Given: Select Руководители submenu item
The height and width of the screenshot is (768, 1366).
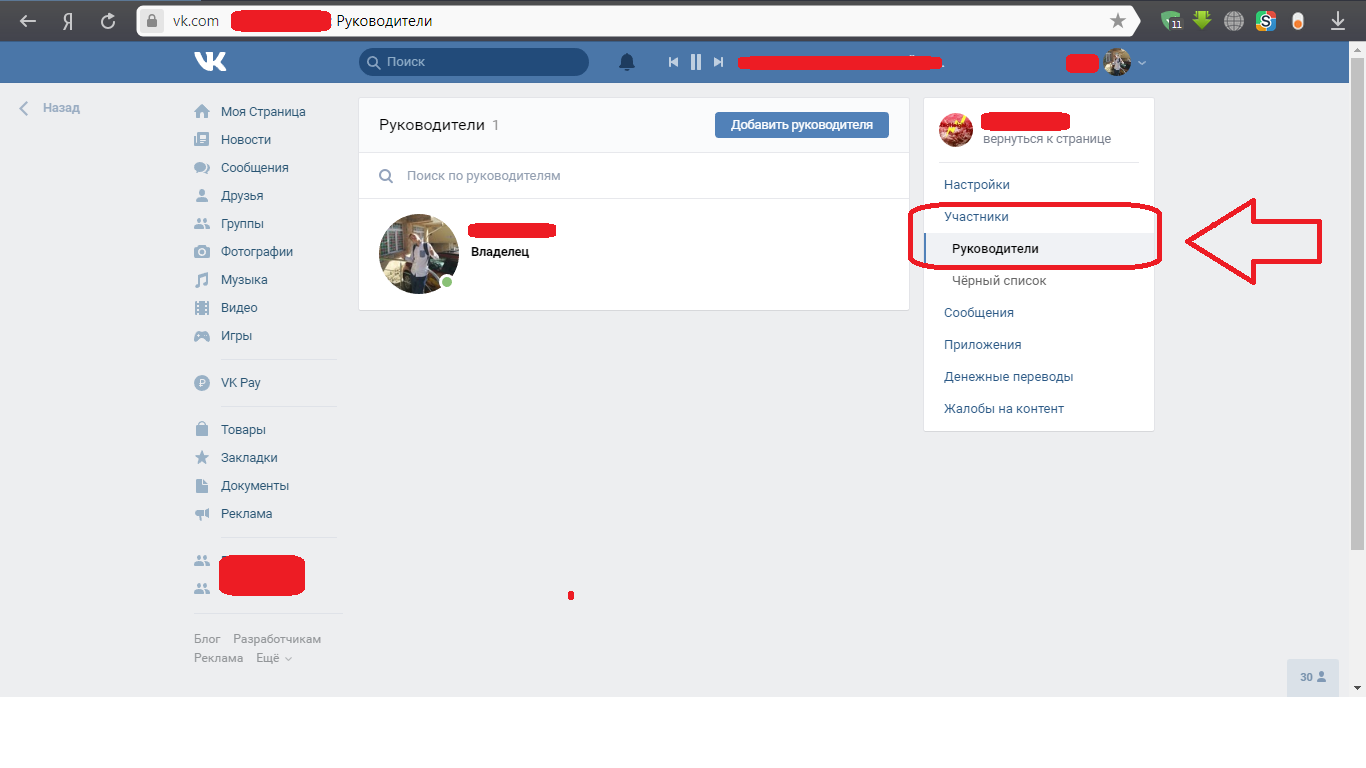Looking at the screenshot, I should [x=1039, y=249].
